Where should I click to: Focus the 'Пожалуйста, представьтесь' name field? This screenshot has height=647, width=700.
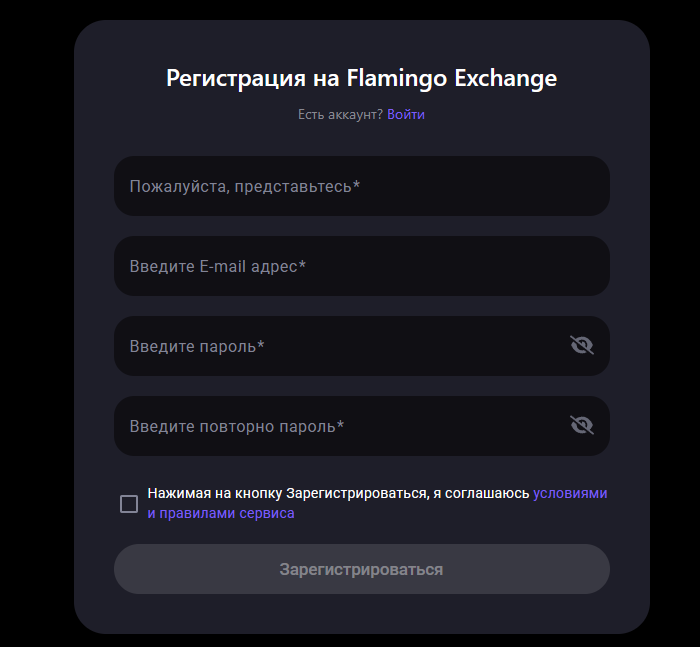[361, 186]
